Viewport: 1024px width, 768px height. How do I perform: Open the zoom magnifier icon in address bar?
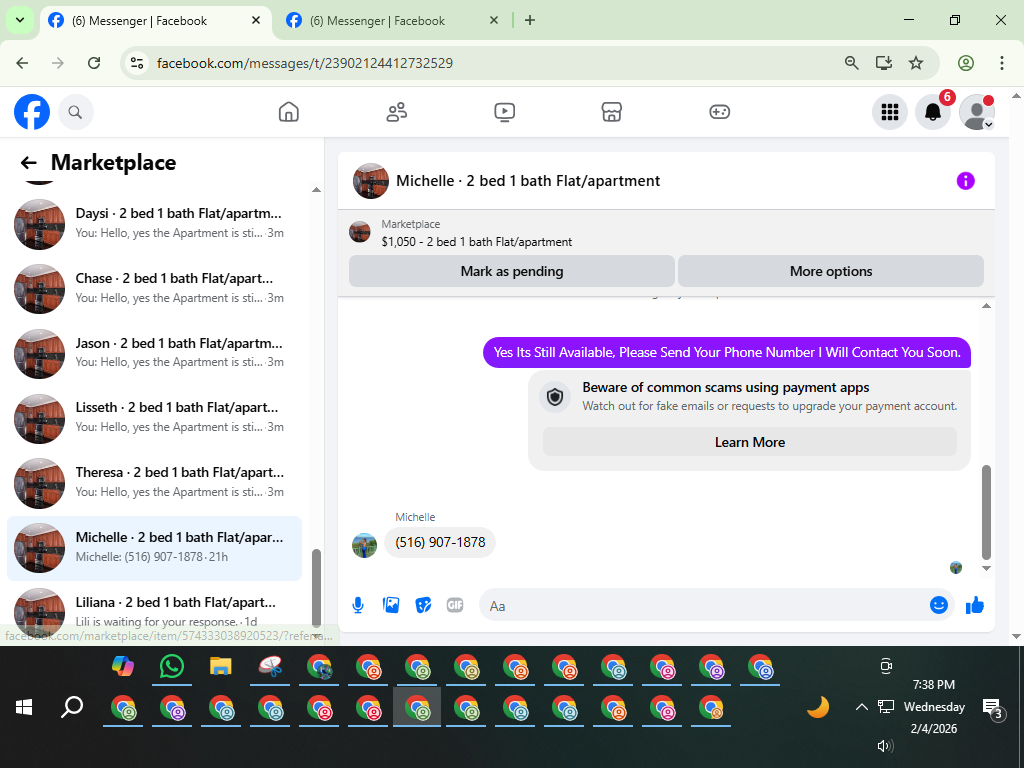(851, 63)
